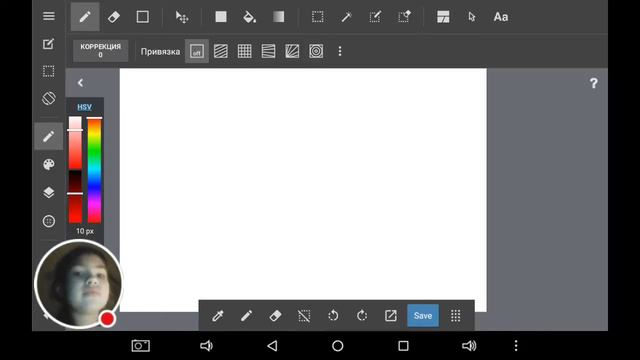Viewport: 640px width, 360px height.
Task: Collapse the color panel with back chevron
Action: tap(80, 83)
